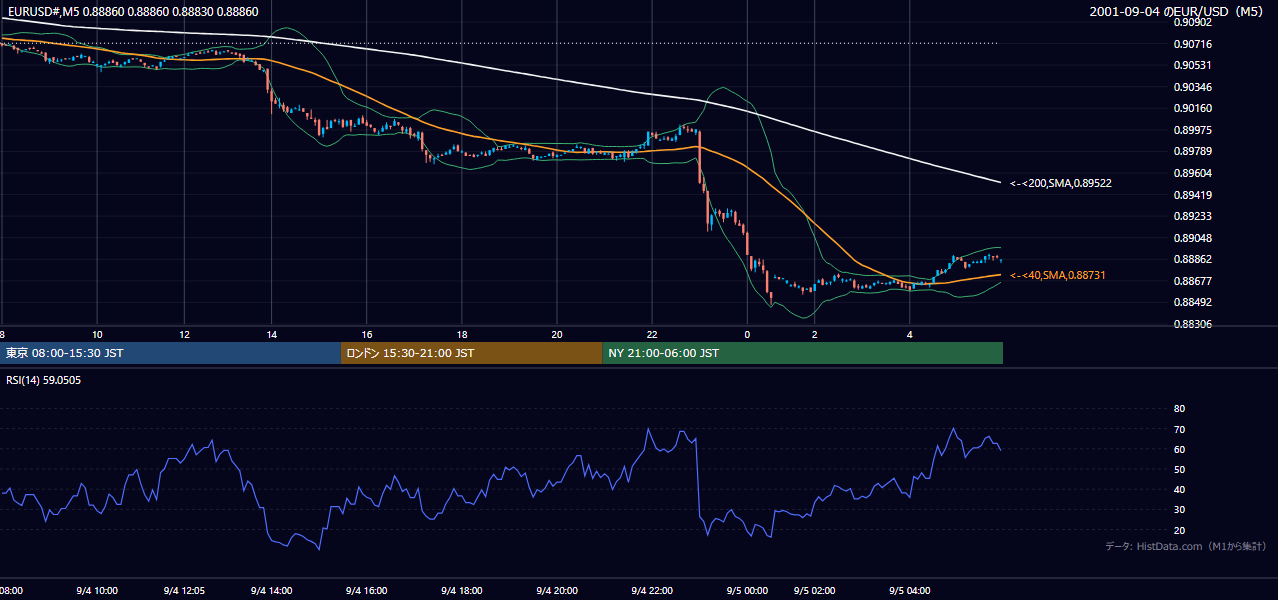Image resolution: width=1278 pixels, height=600 pixels.
Task: Click the 0.88492 price axis label
Action: click(1193, 302)
